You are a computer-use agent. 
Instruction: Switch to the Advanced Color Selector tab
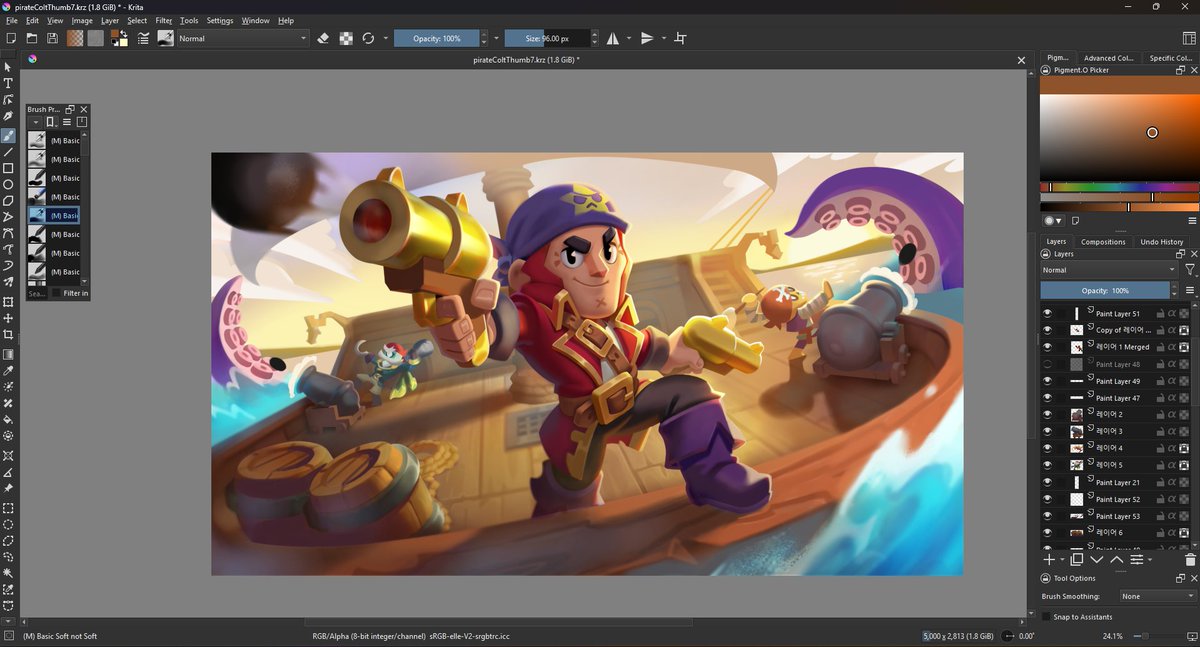[1108, 58]
